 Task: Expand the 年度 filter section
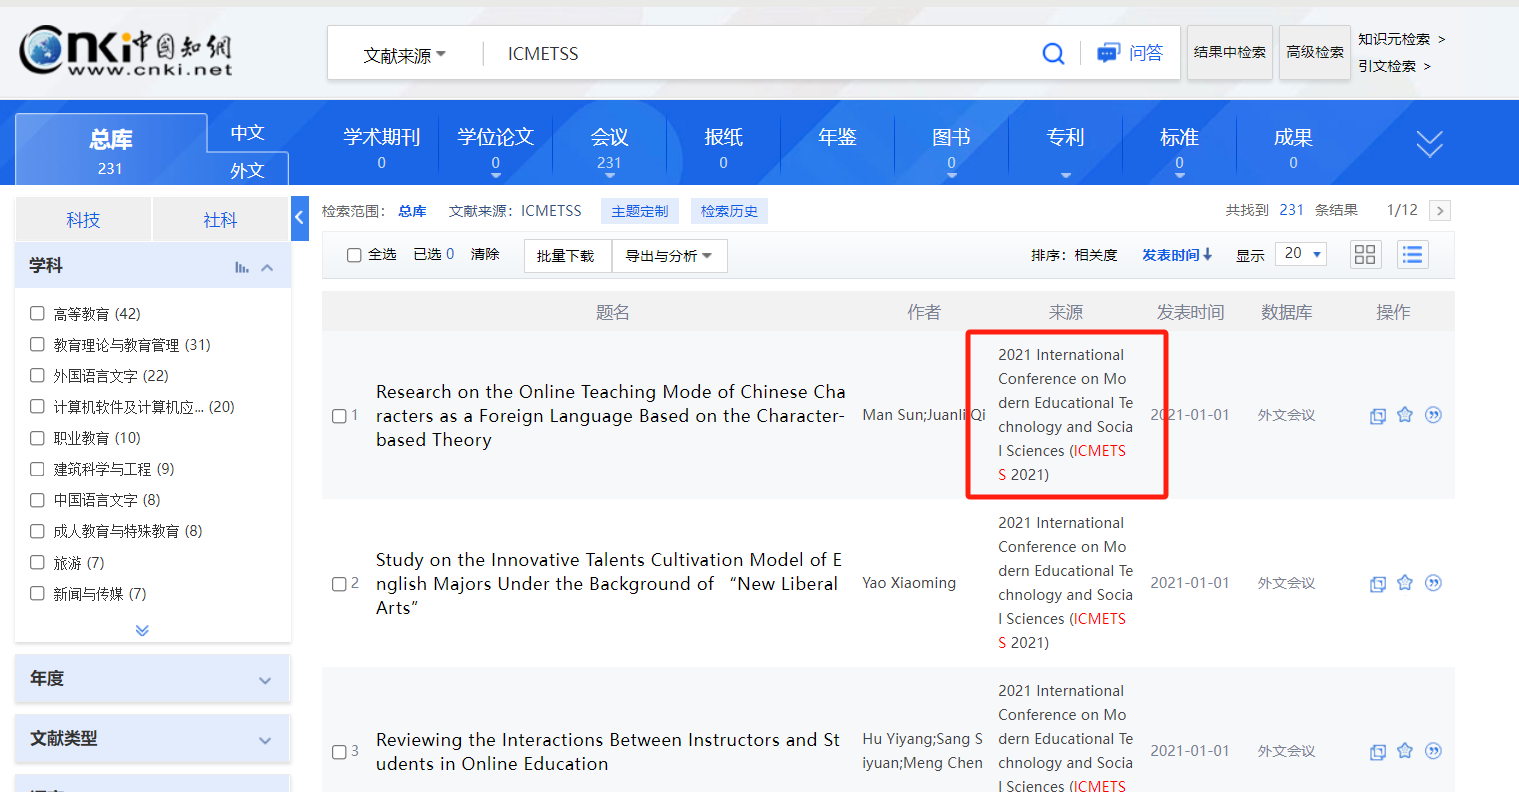click(x=152, y=679)
